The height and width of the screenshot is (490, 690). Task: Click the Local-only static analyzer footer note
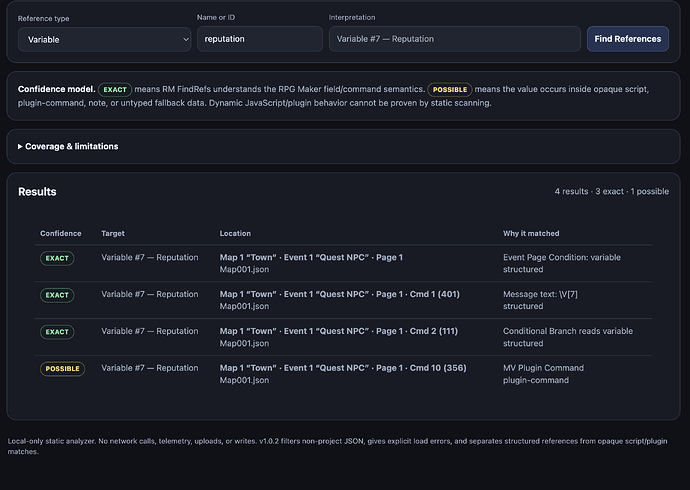337,446
